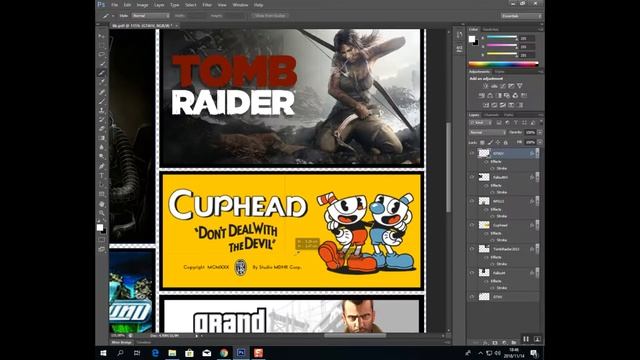Toggle Effects visibility on Cuphead layer

487,233
